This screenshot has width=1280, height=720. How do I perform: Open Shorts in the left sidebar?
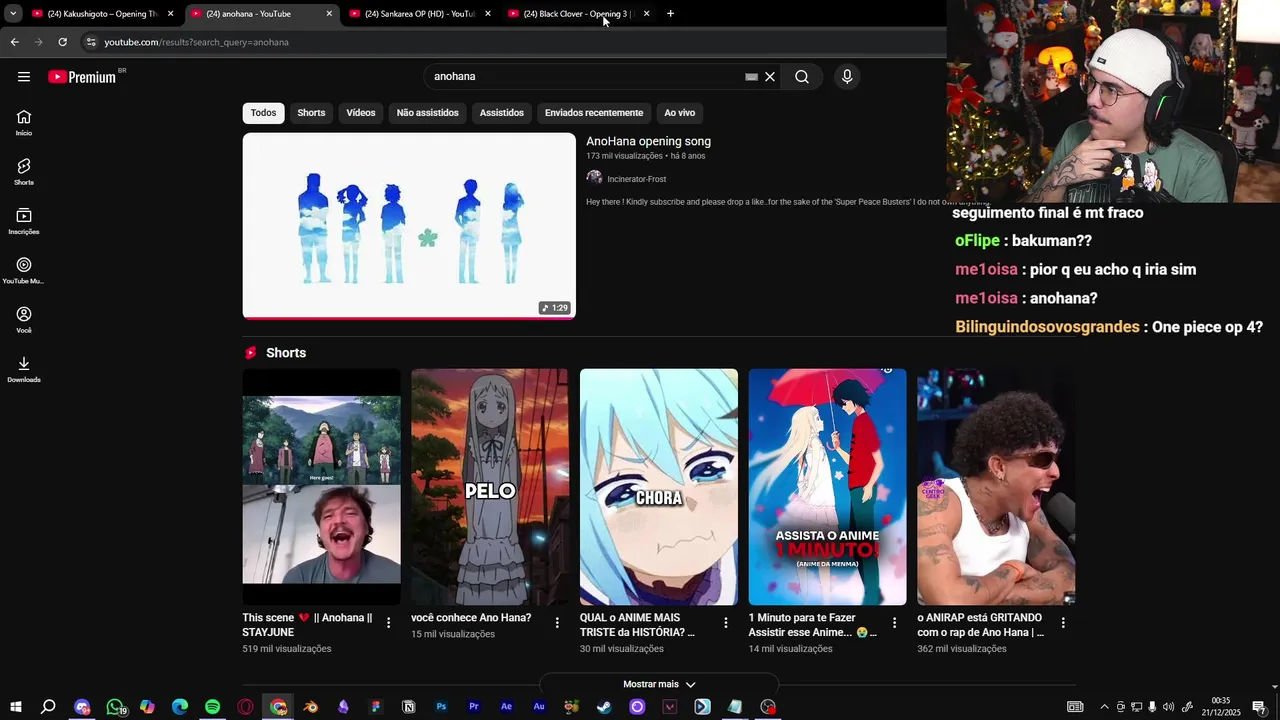(24, 171)
